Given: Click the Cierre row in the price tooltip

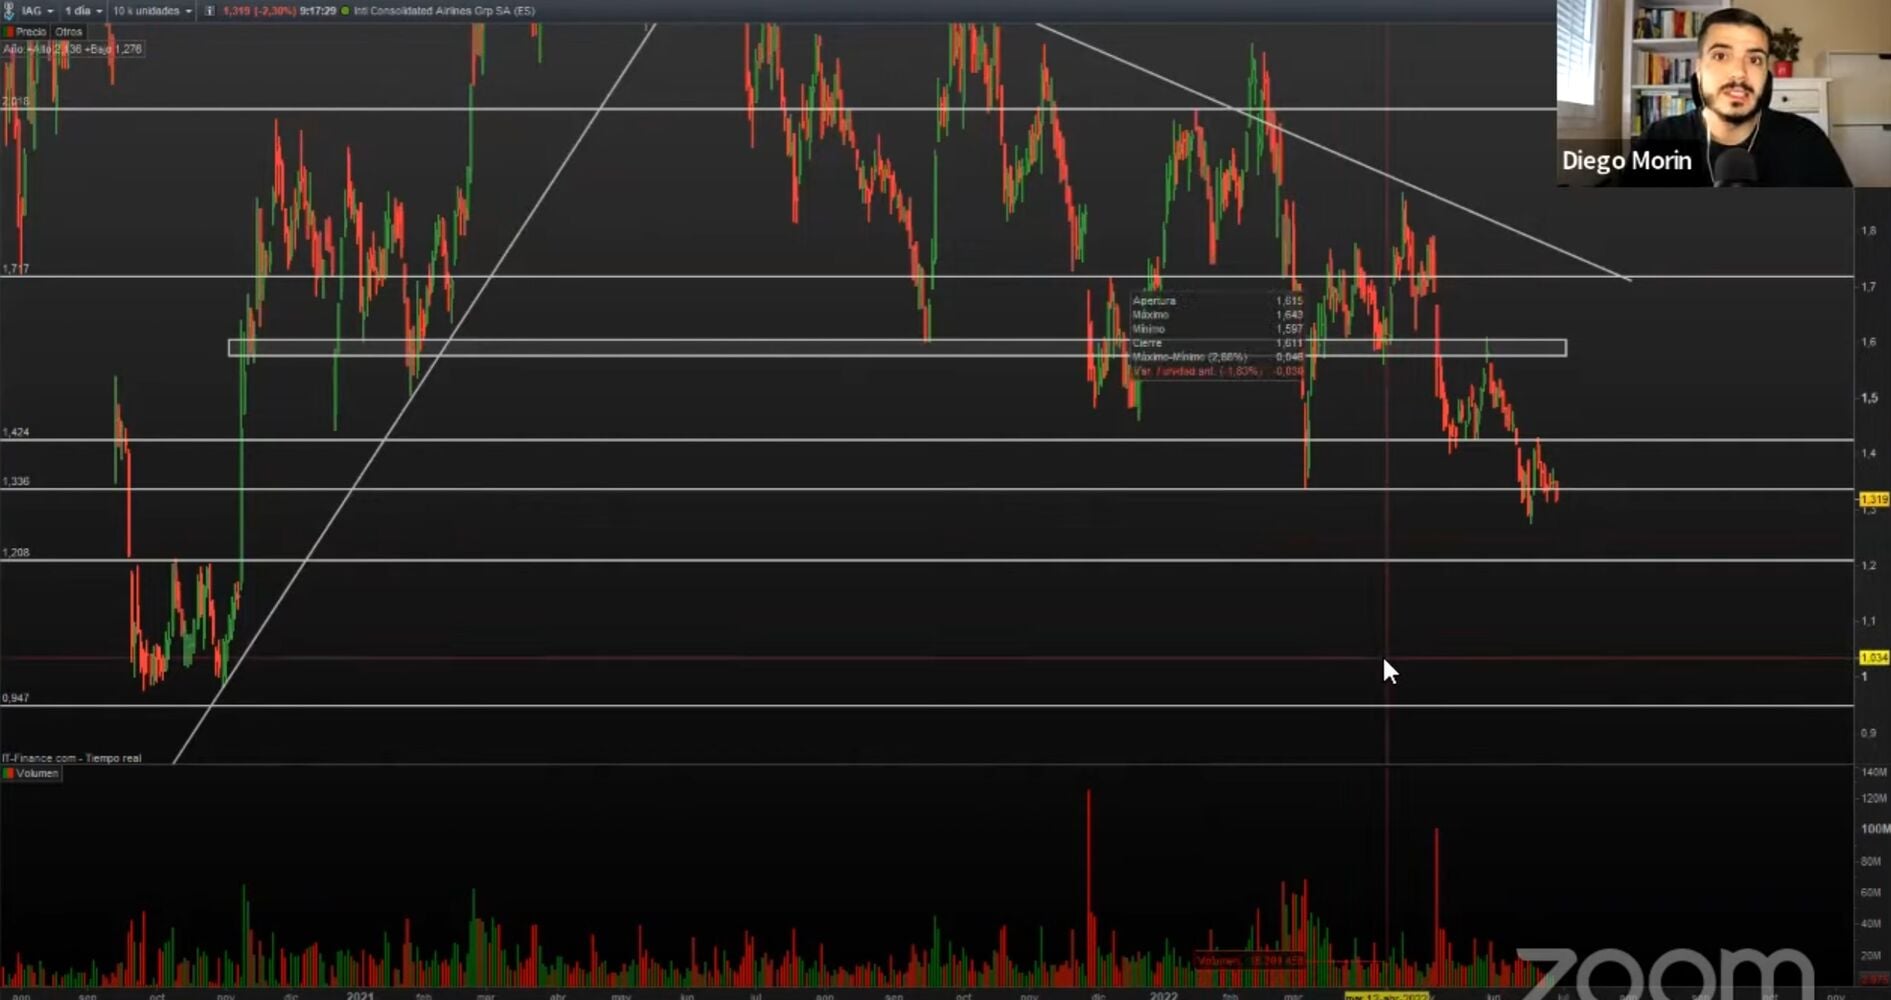Looking at the screenshot, I should (x=1217, y=343).
